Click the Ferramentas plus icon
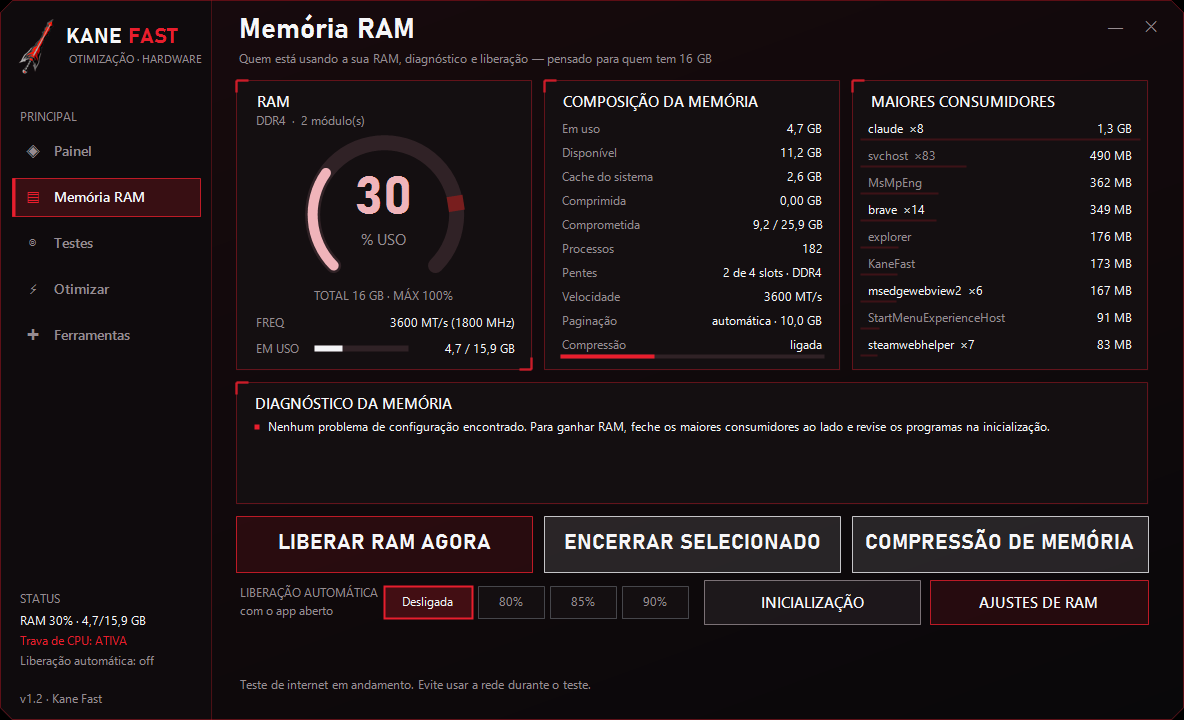The height and width of the screenshot is (720, 1184). [x=33, y=335]
